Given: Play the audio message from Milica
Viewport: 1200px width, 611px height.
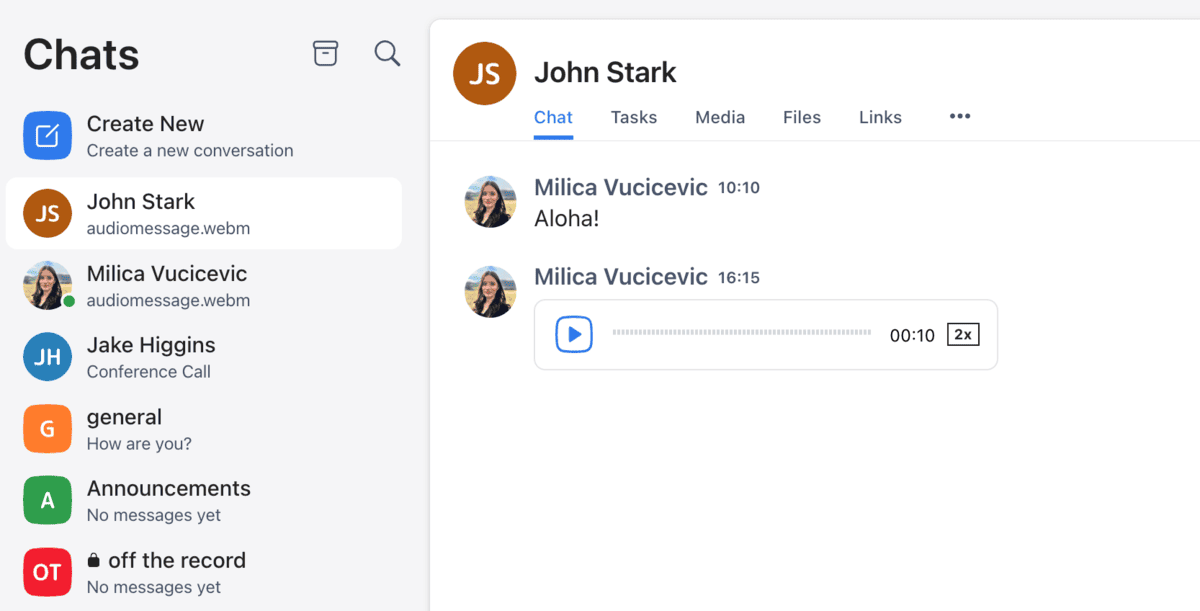Looking at the screenshot, I should pos(573,334).
